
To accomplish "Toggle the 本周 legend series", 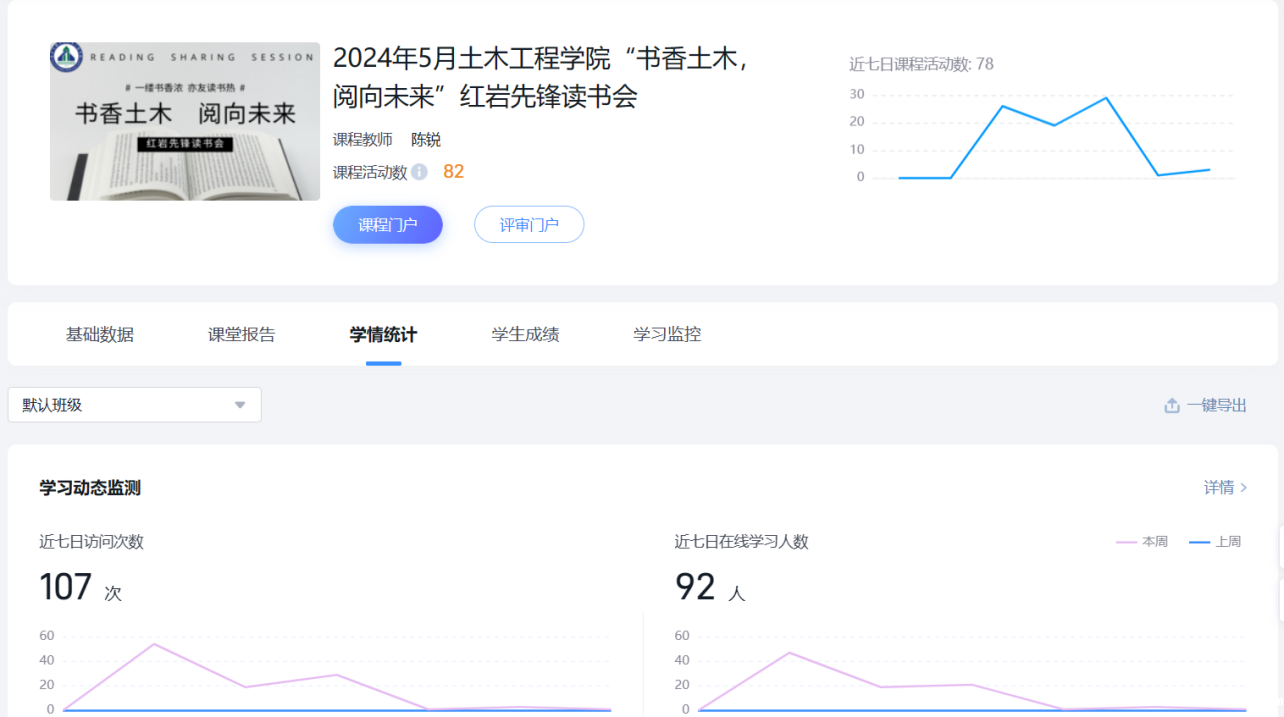I will coord(1142,541).
